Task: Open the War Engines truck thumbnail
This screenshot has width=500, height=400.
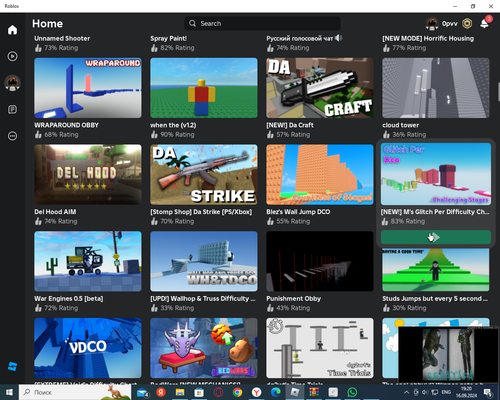Action: 88,261
